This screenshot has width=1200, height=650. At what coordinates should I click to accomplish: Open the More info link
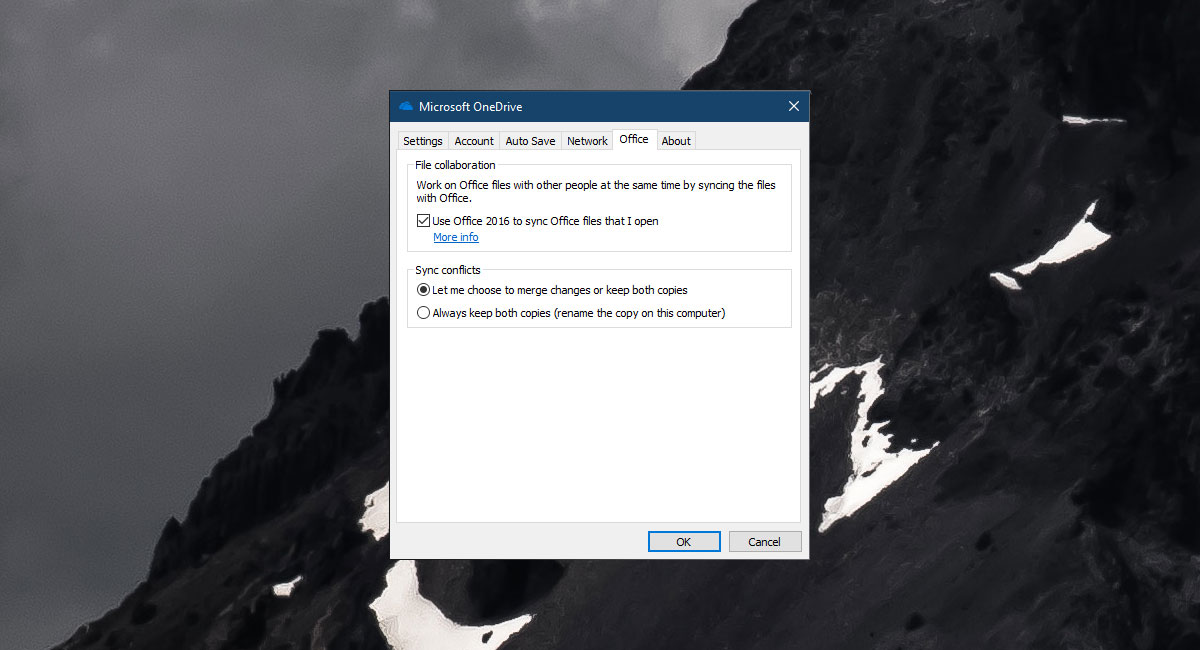(x=456, y=237)
